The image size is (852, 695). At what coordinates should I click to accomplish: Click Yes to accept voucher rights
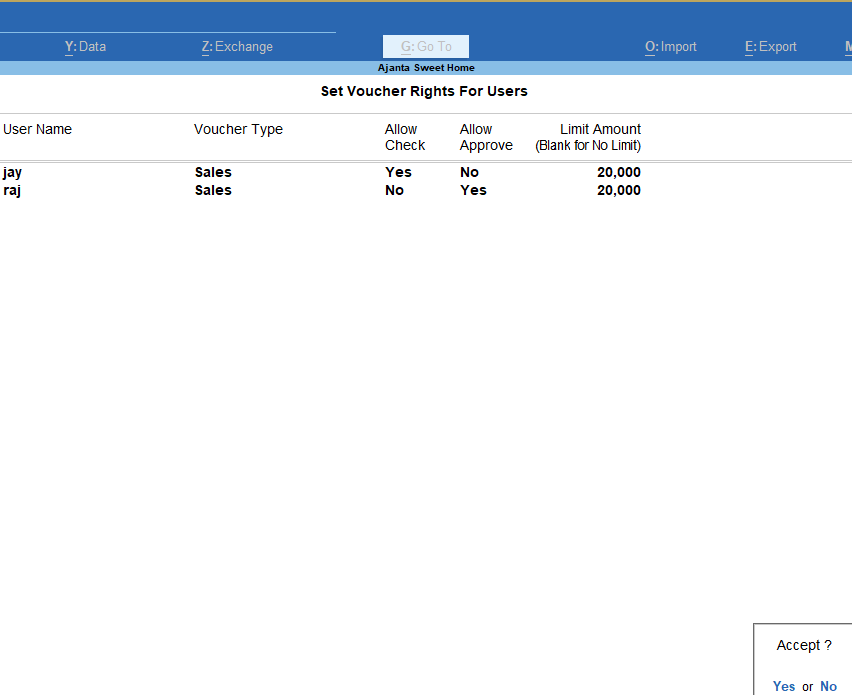(784, 686)
